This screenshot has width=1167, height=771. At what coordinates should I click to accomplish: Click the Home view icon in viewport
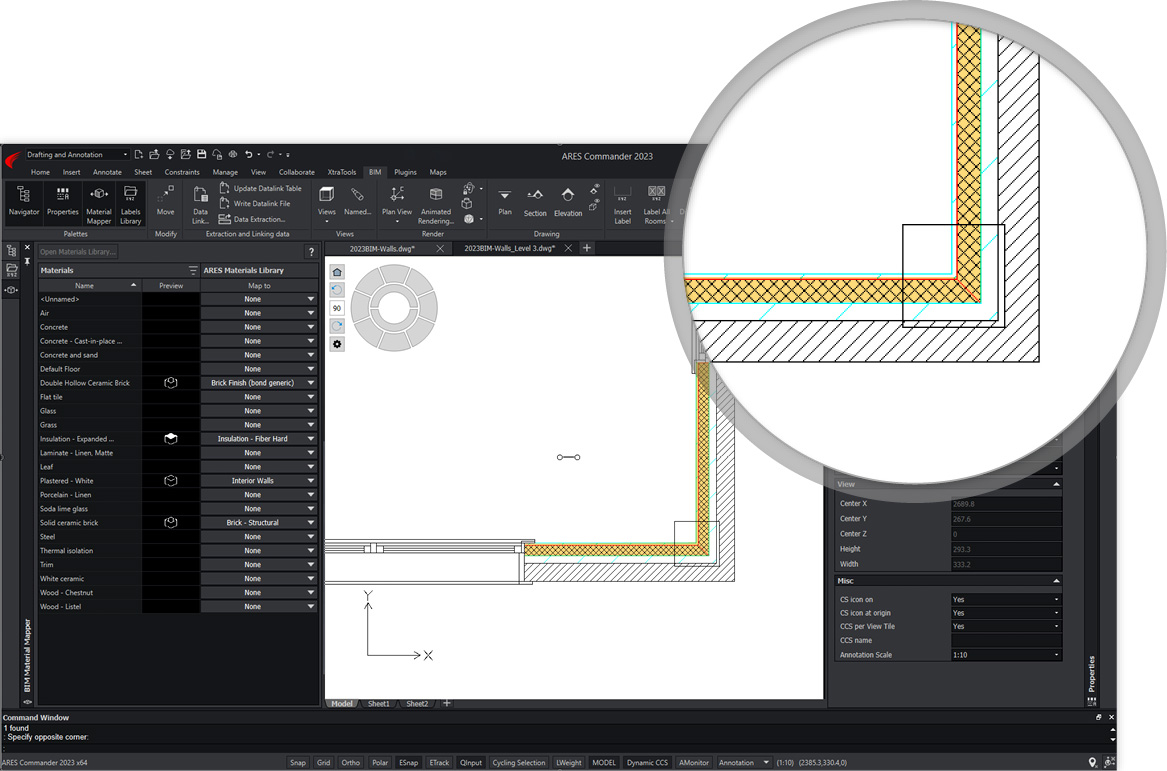337,272
